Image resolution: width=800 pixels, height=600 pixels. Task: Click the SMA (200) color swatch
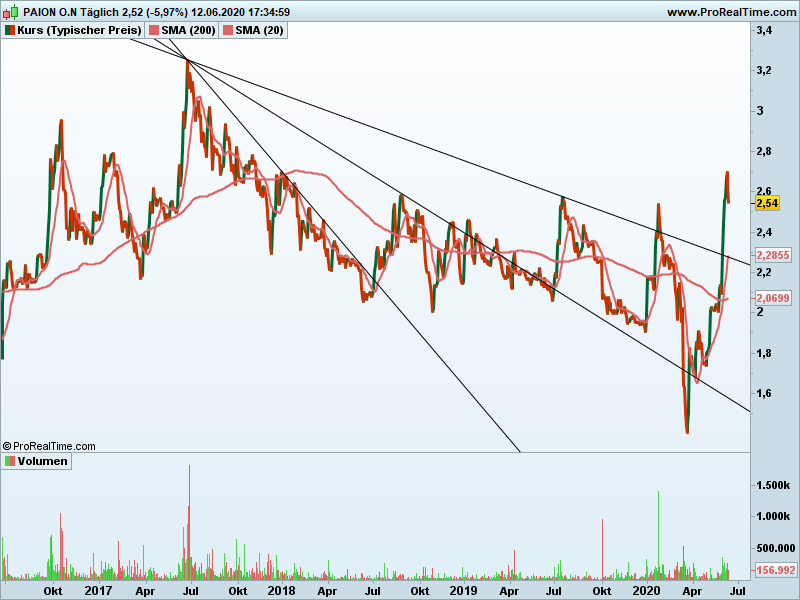coord(155,30)
